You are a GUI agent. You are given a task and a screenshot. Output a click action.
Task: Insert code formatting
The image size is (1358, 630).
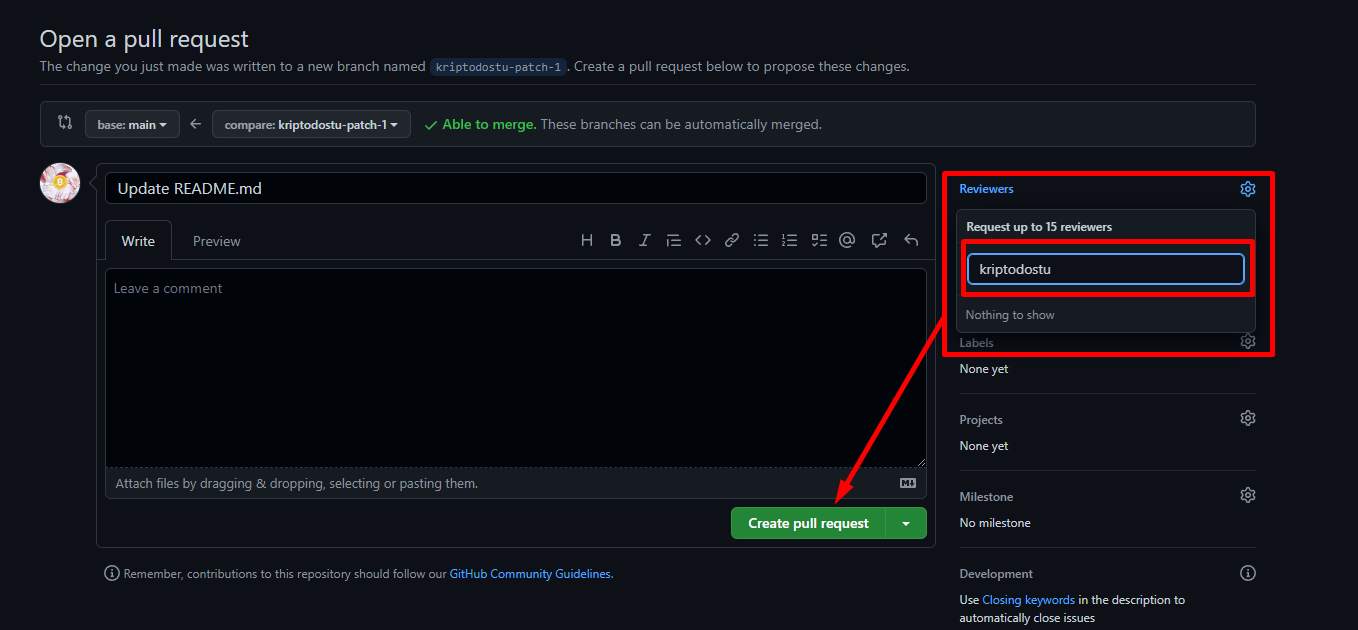pyautogui.click(x=703, y=240)
